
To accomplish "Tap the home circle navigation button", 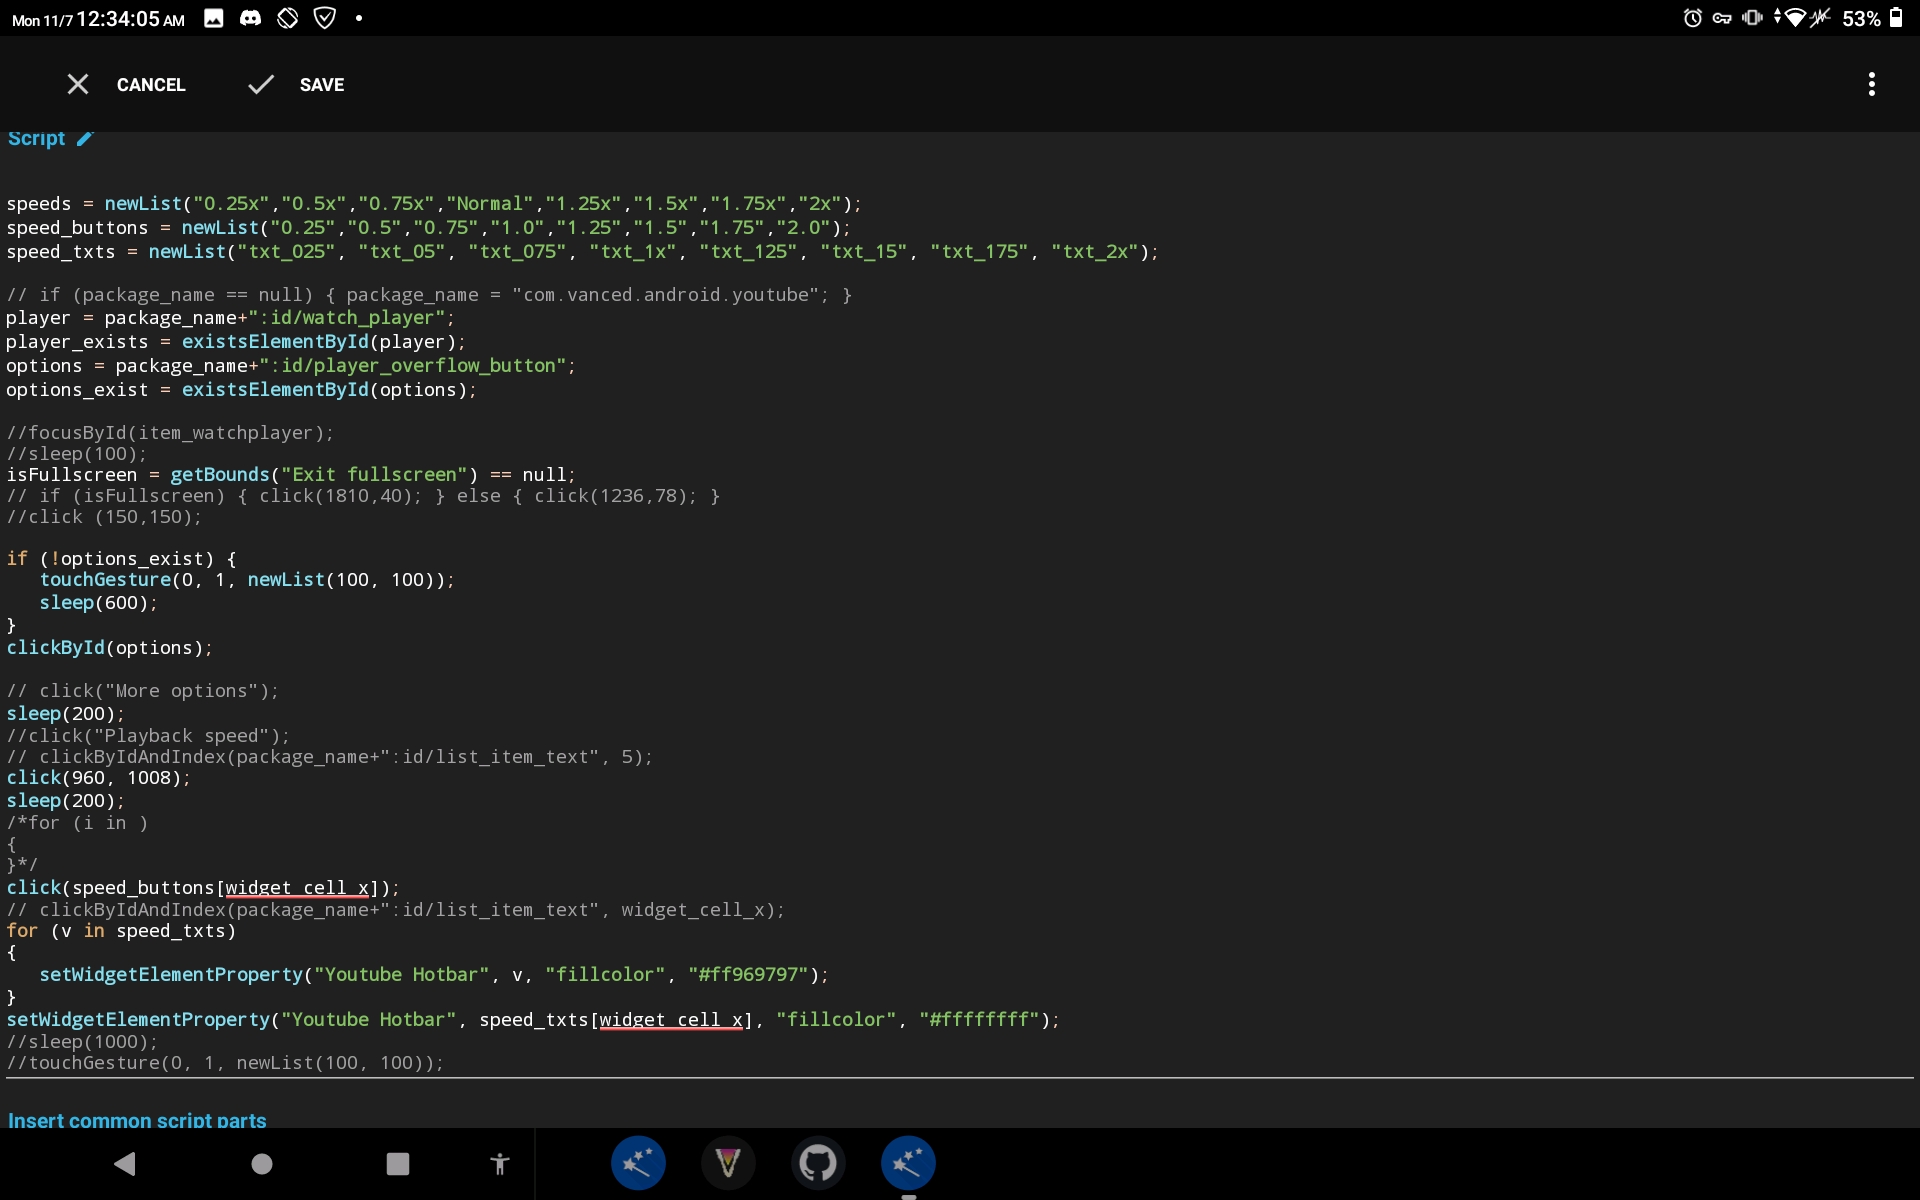I will pyautogui.click(x=260, y=1164).
